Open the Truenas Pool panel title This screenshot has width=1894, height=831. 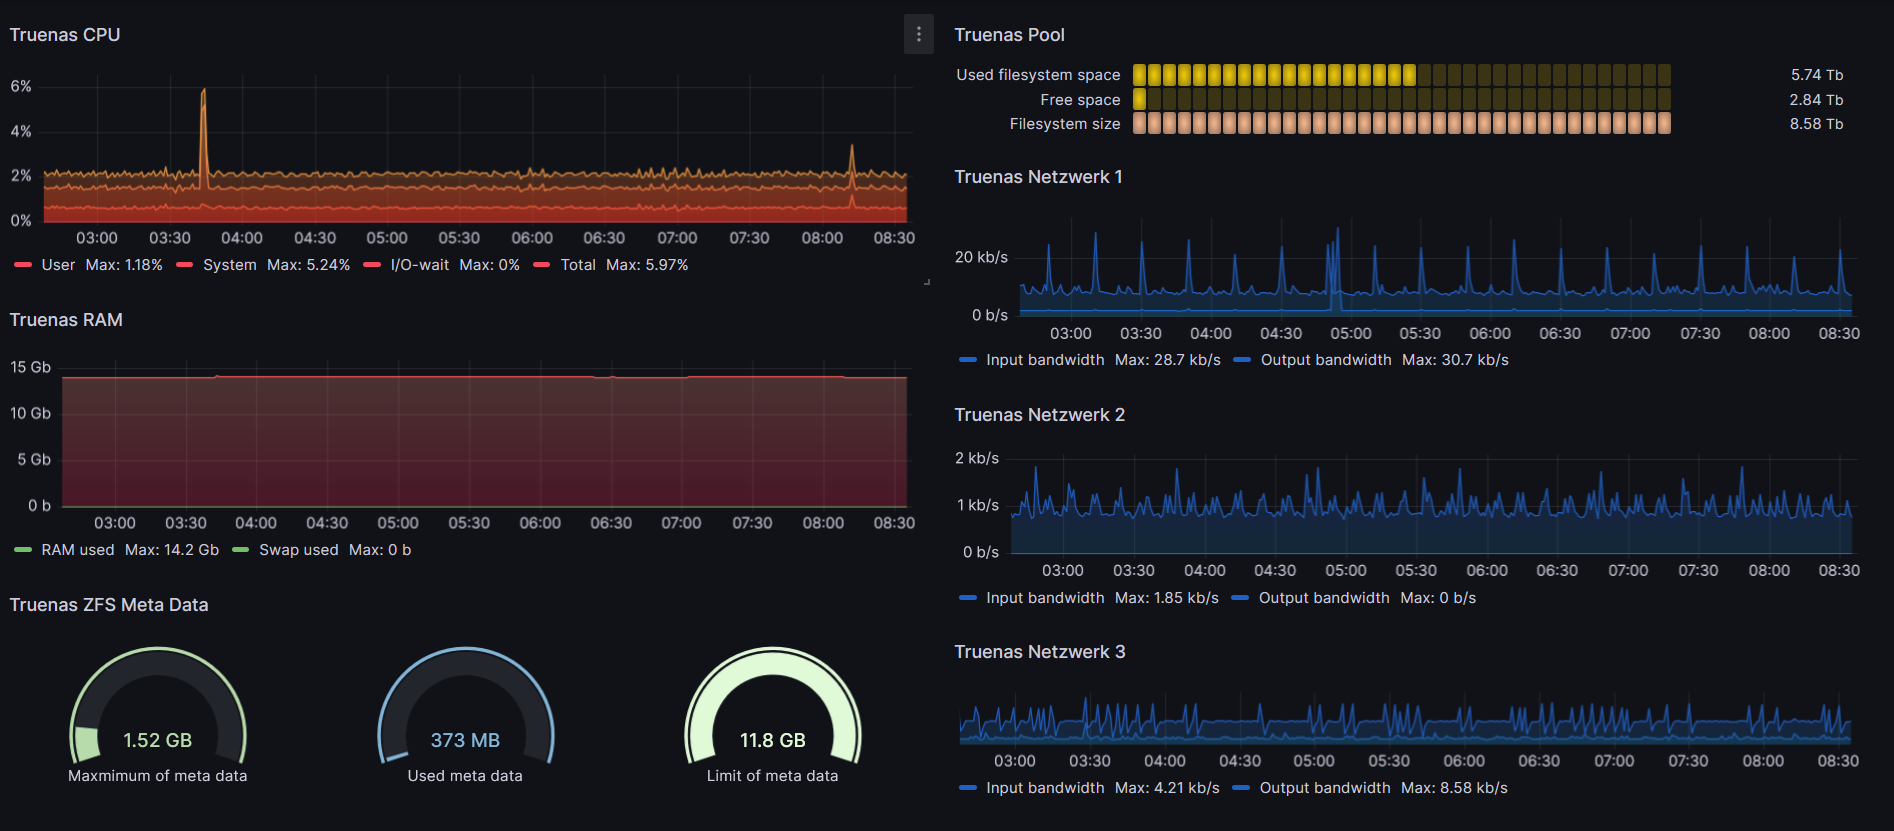tap(1009, 35)
